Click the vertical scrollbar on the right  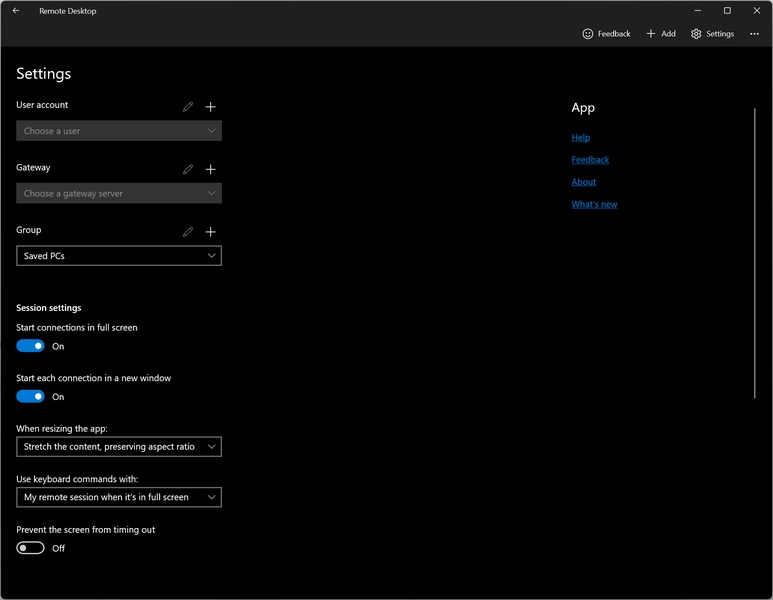pyautogui.click(x=755, y=250)
